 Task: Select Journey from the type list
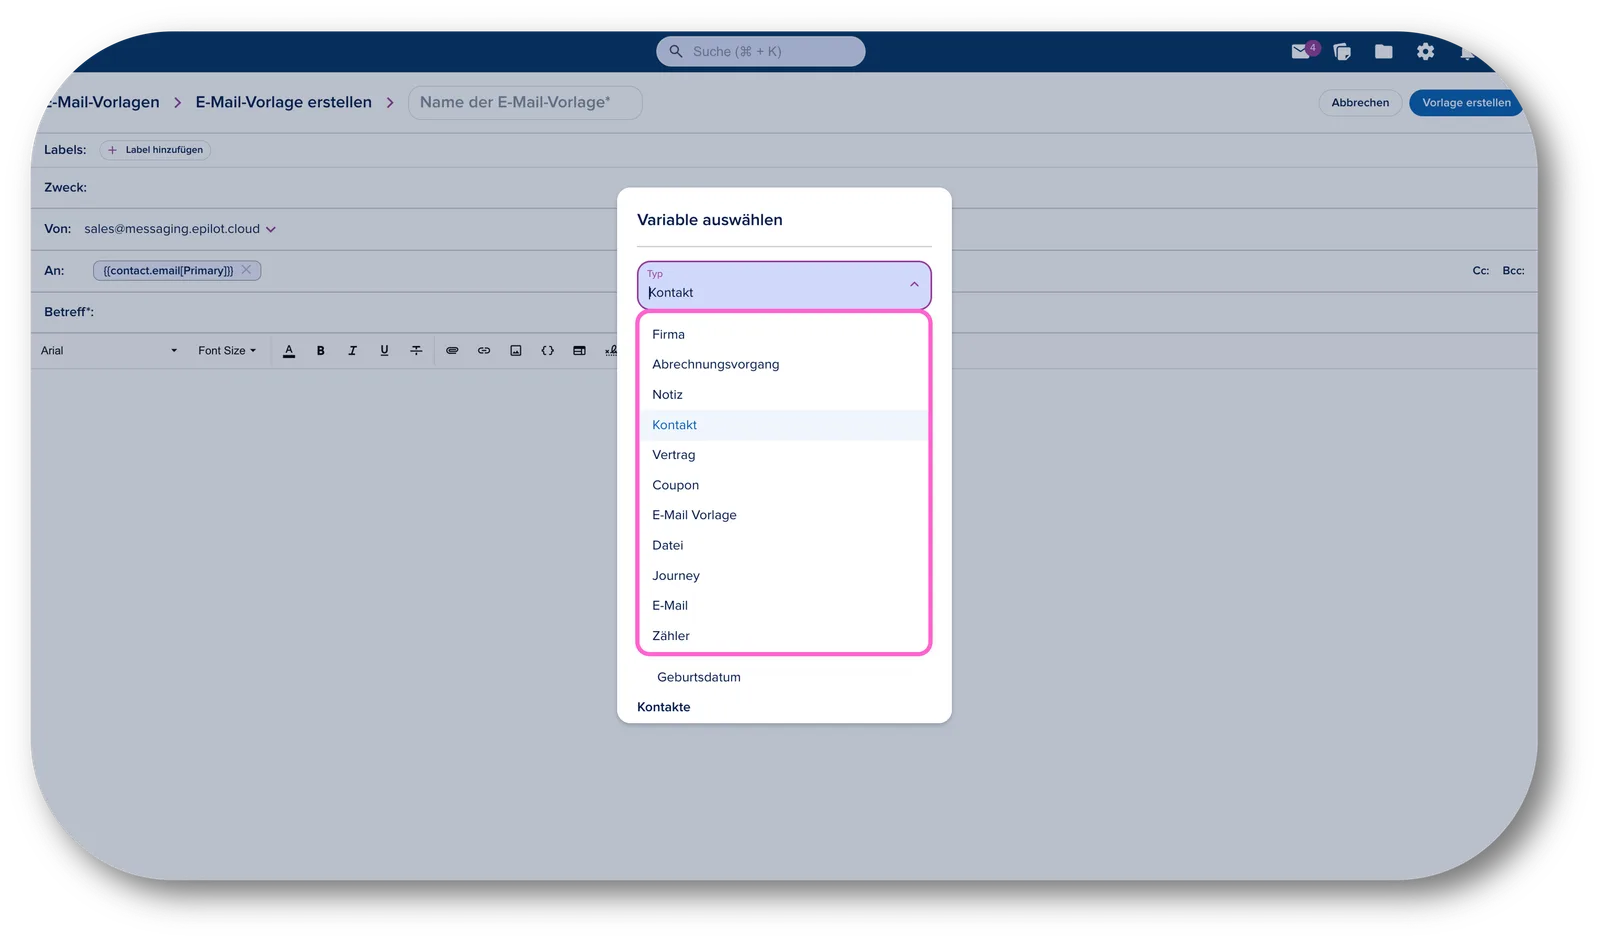pyautogui.click(x=784, y=575)
